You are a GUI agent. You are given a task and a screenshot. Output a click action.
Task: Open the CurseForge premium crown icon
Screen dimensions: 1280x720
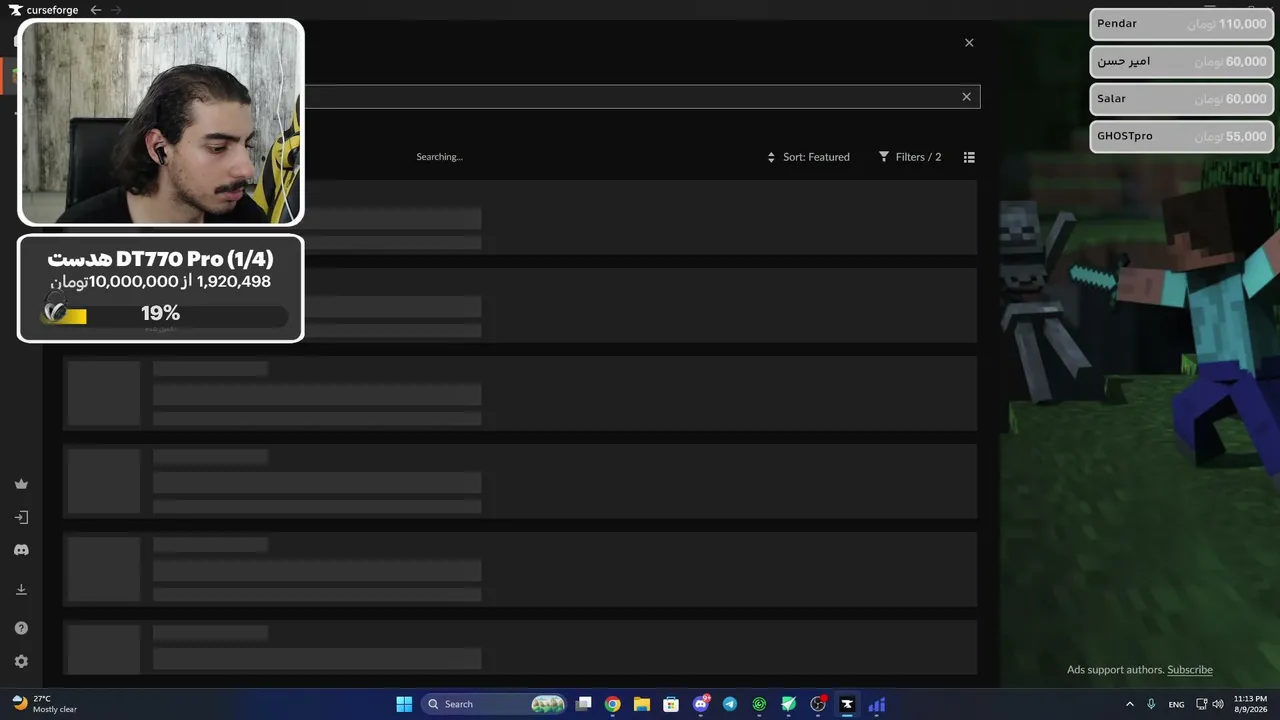click(21, 484)
